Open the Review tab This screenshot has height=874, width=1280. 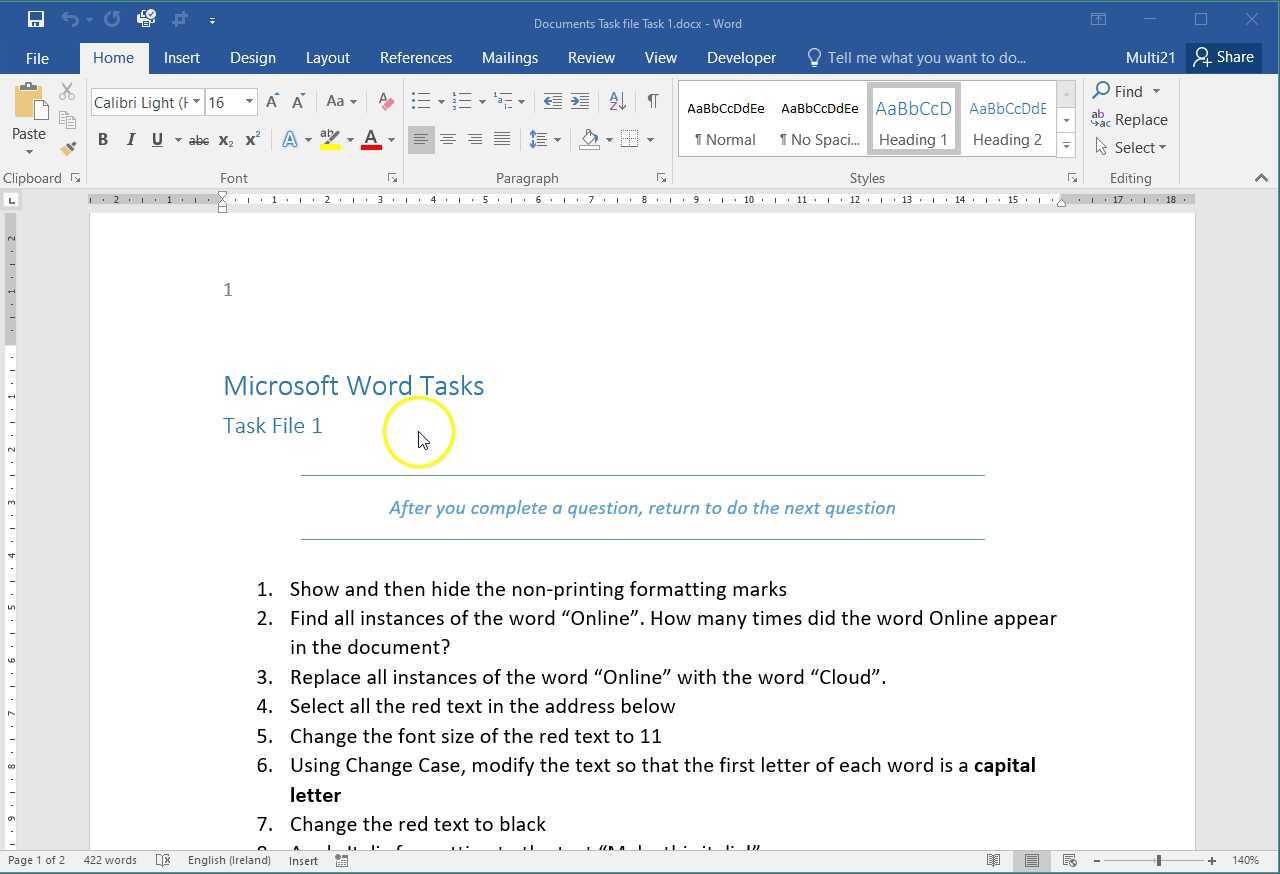[x=591, y=58]
